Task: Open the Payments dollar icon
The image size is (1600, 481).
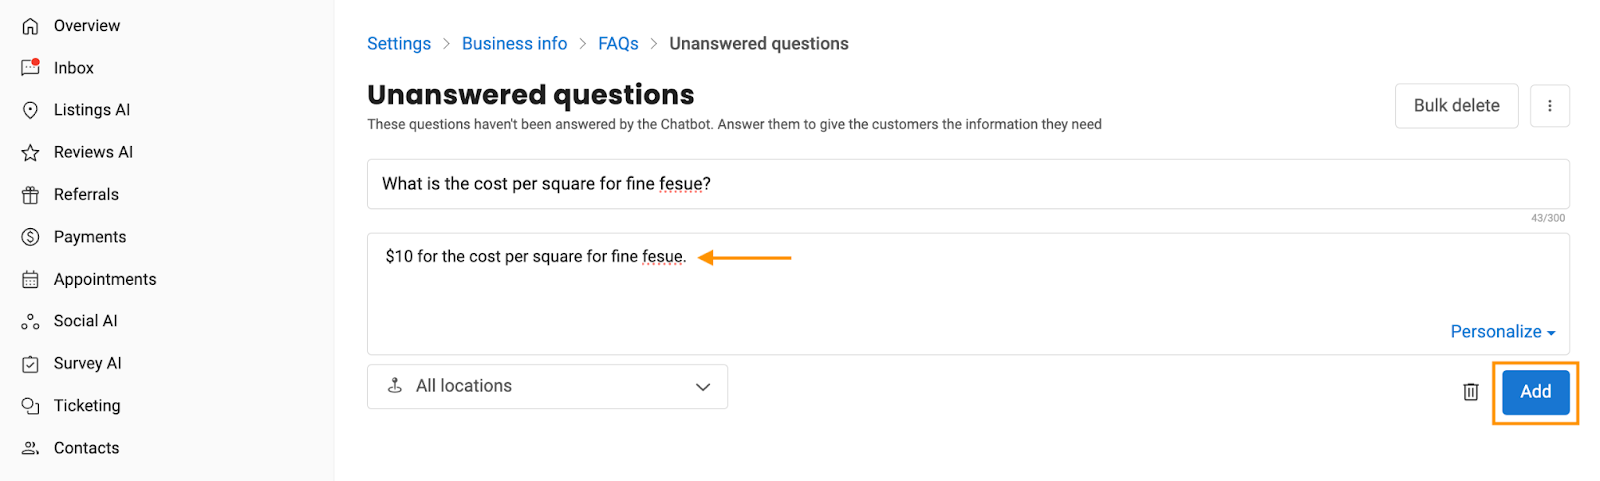Action: (31, 237)
